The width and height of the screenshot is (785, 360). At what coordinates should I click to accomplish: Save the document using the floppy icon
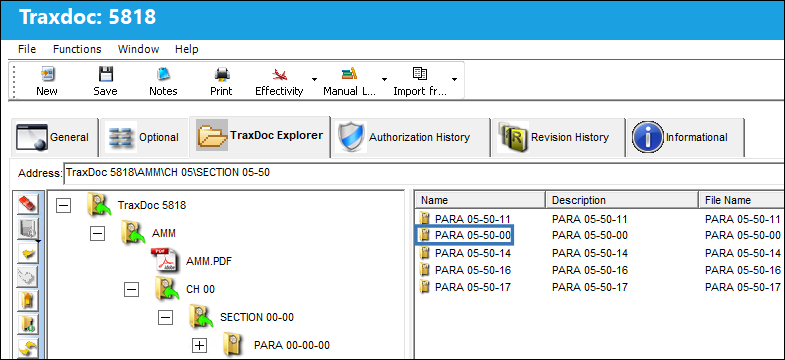[x=106, y=75]
